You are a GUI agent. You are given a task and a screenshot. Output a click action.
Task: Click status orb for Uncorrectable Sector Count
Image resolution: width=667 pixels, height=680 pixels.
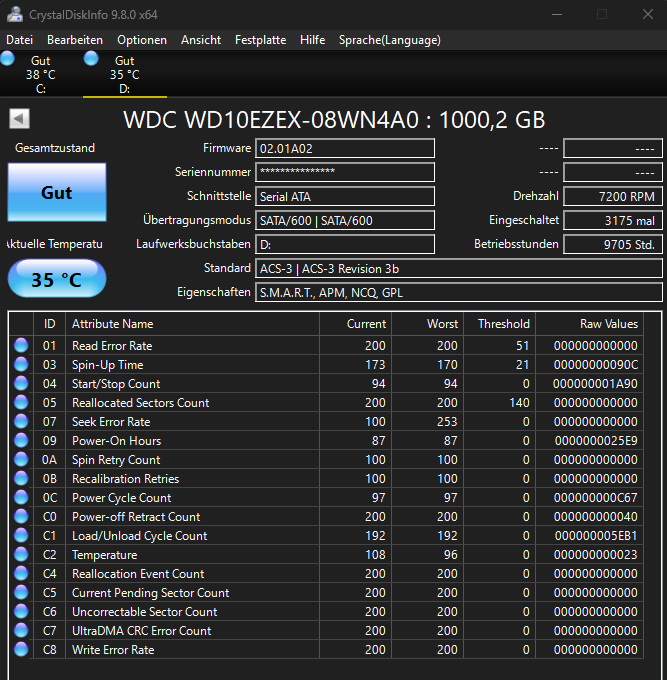click(x=21, y=611)
